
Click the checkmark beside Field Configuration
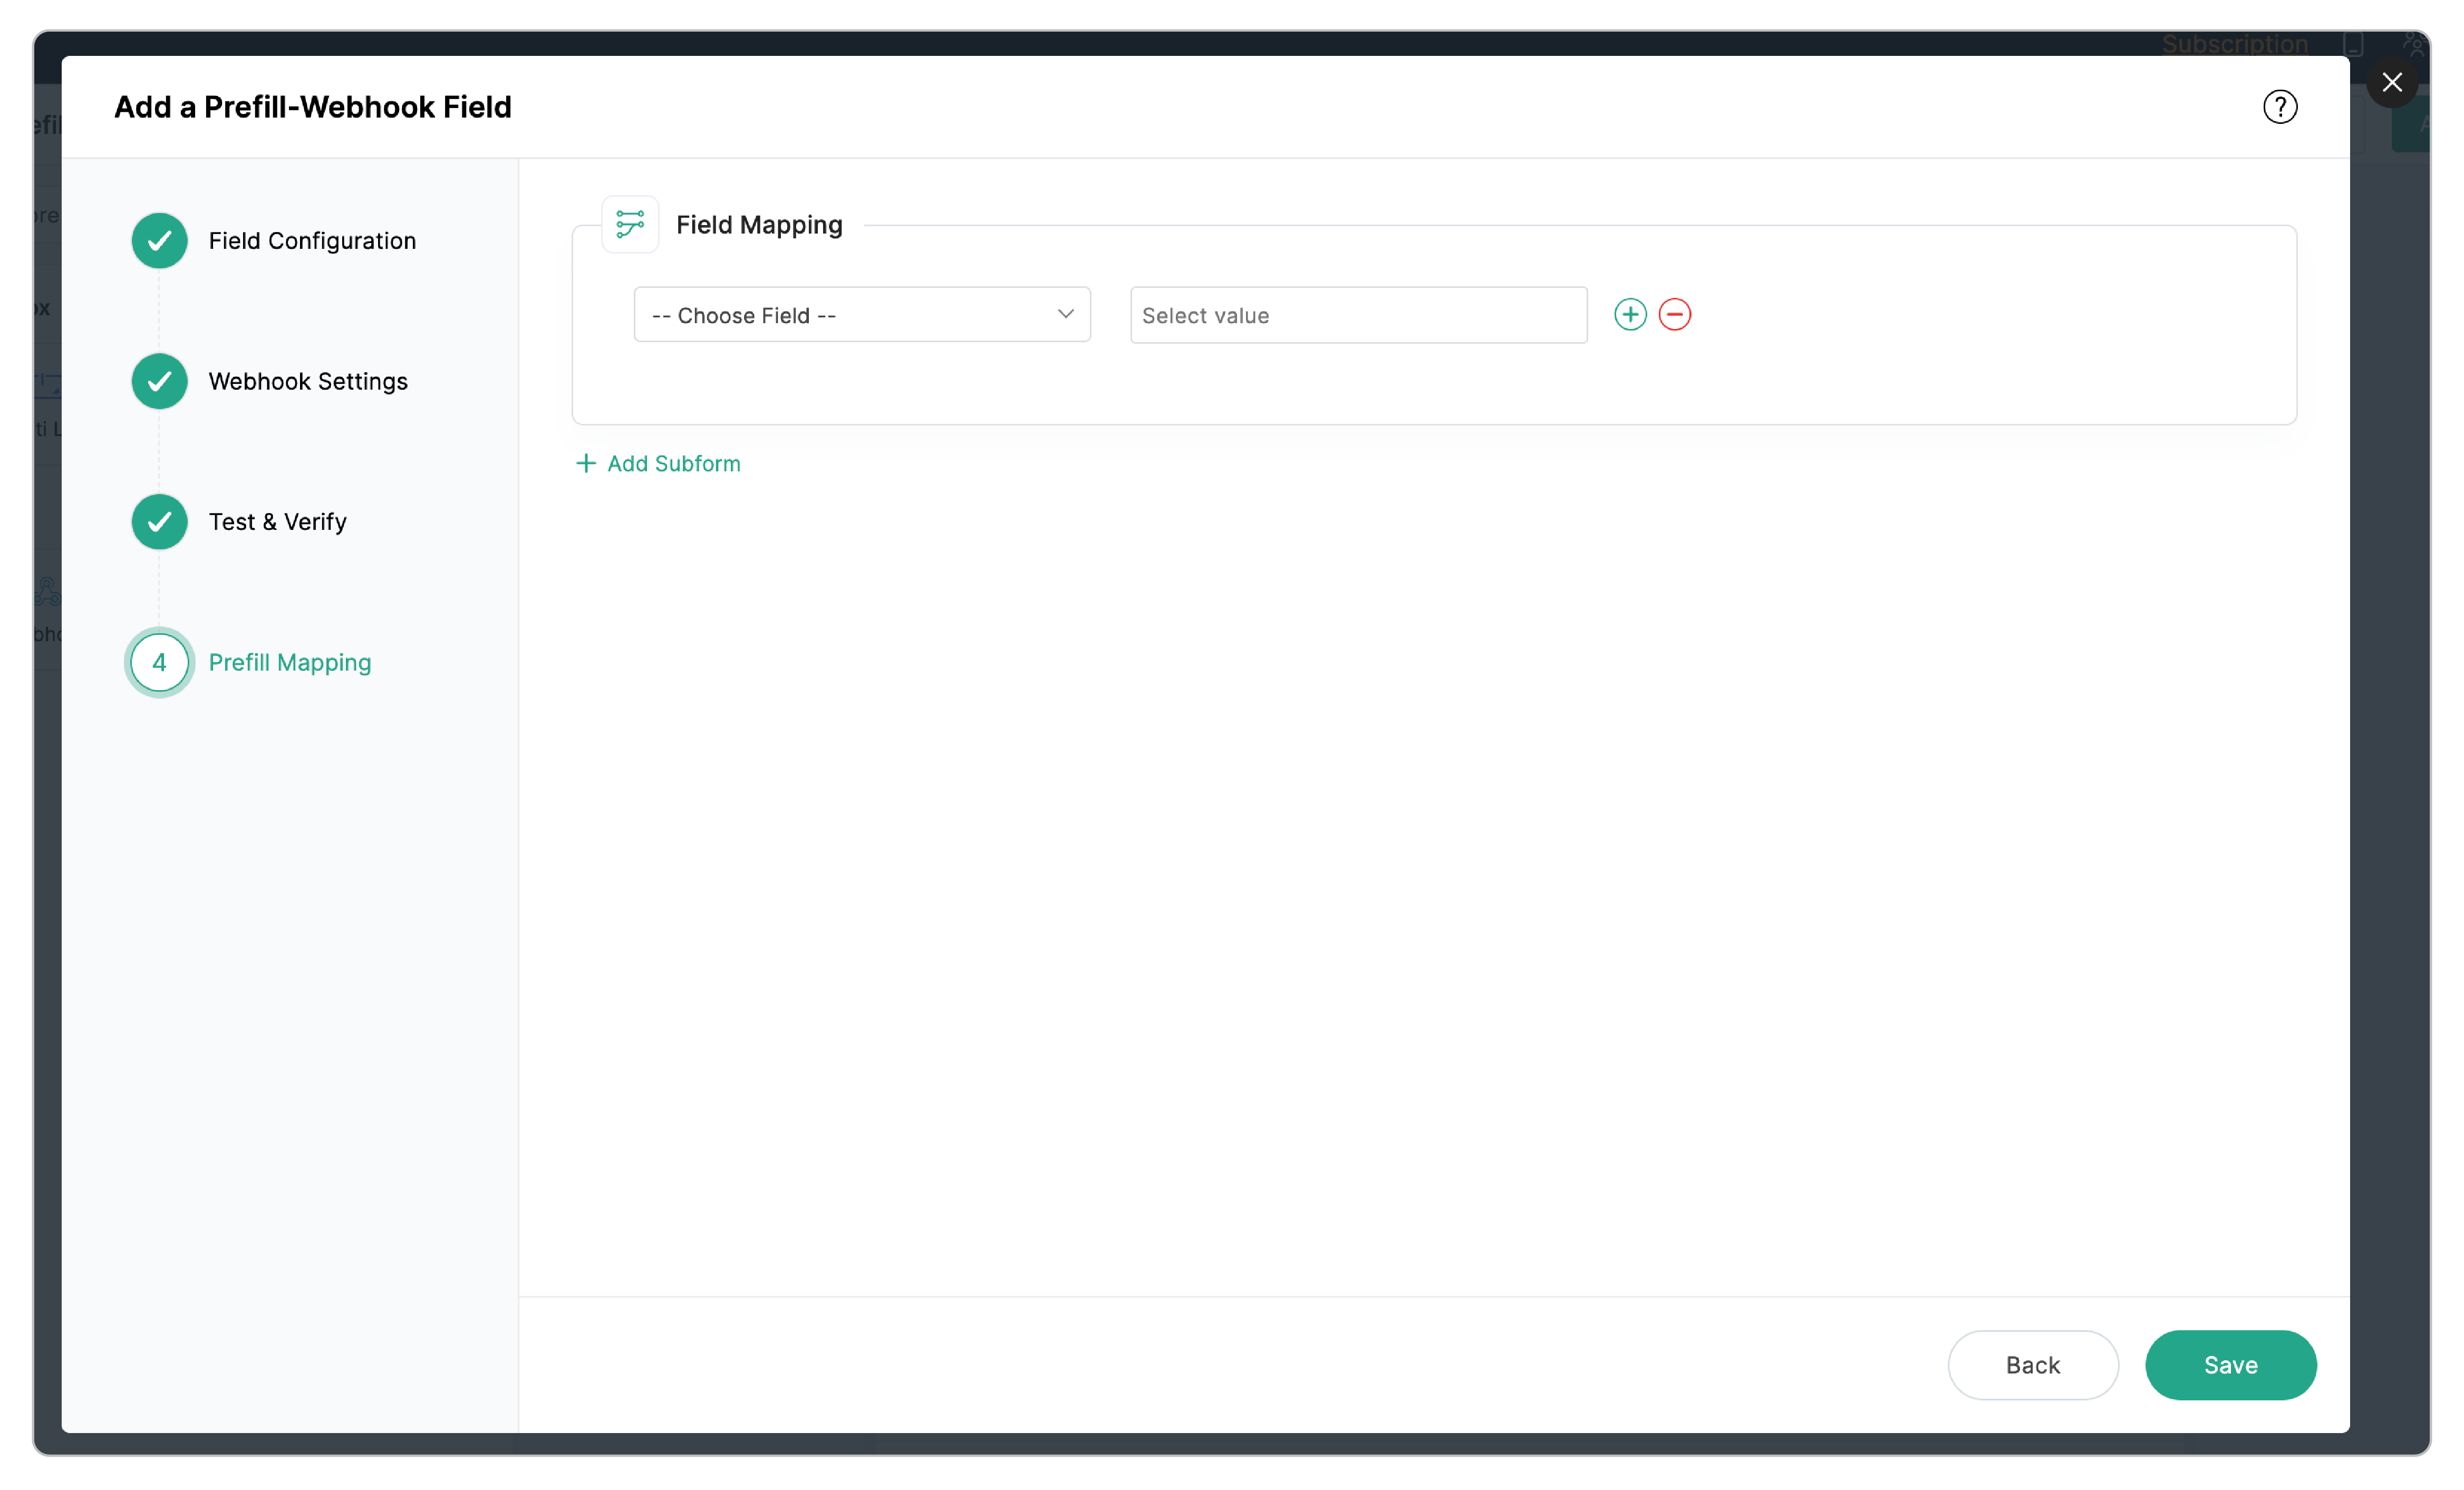pos(159,240)
